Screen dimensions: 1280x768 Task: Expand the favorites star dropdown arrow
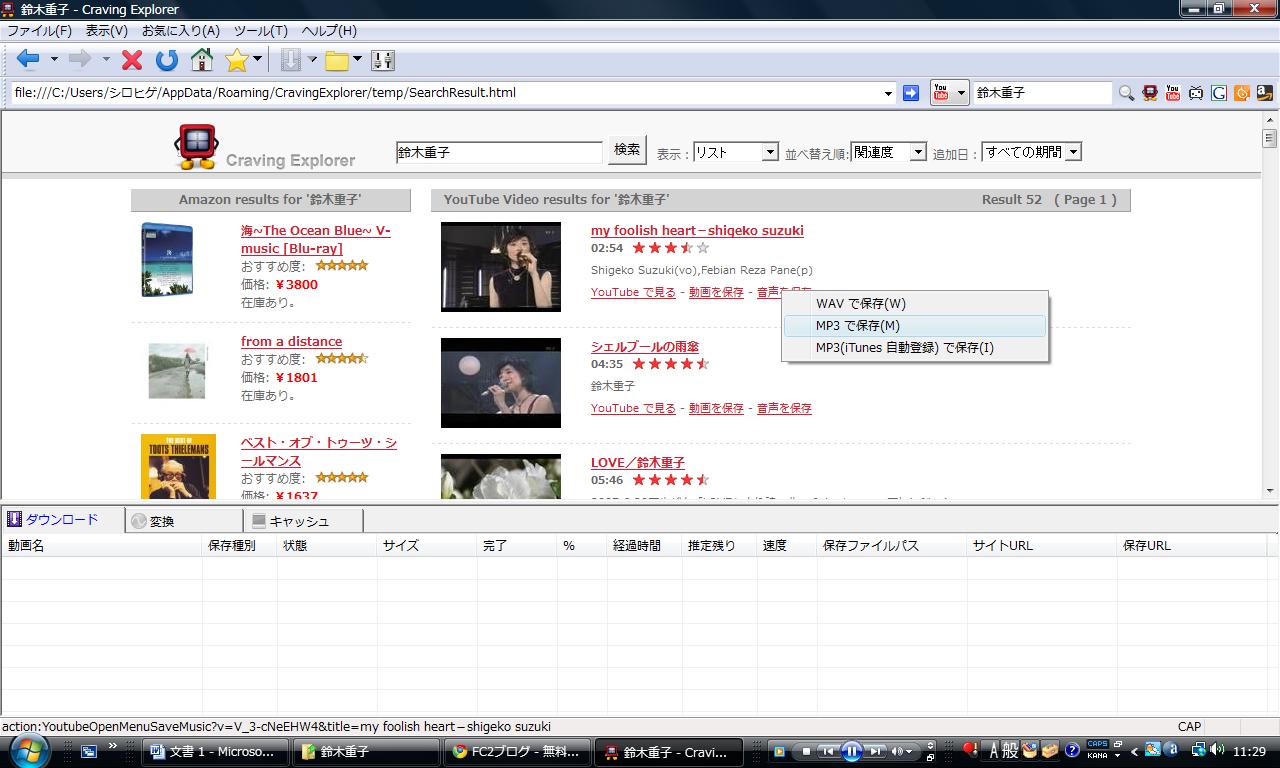(x=258, y=60)
